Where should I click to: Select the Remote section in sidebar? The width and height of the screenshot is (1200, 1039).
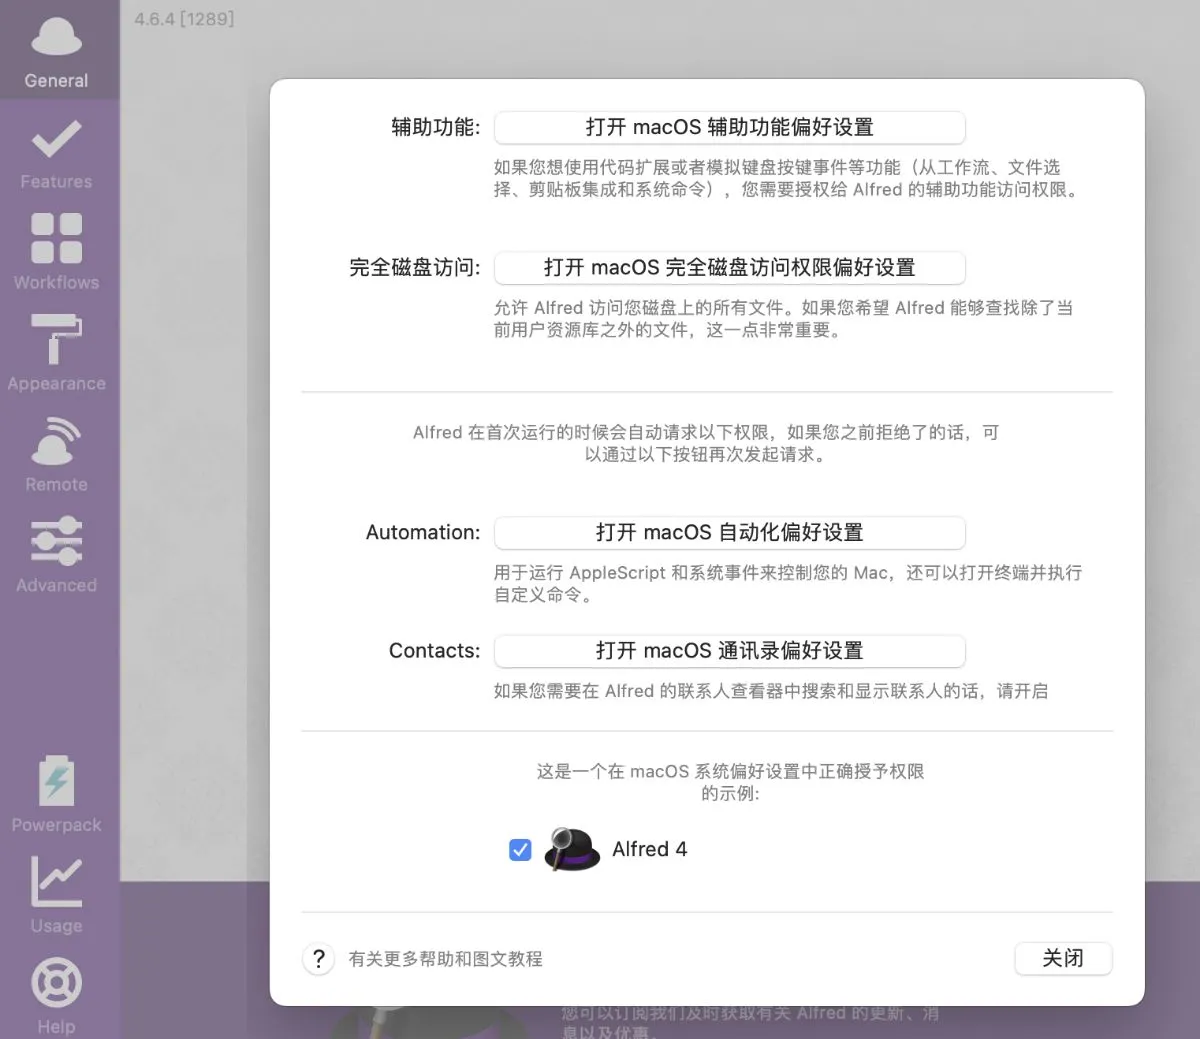pyautogui.click(x=57, y=454)
